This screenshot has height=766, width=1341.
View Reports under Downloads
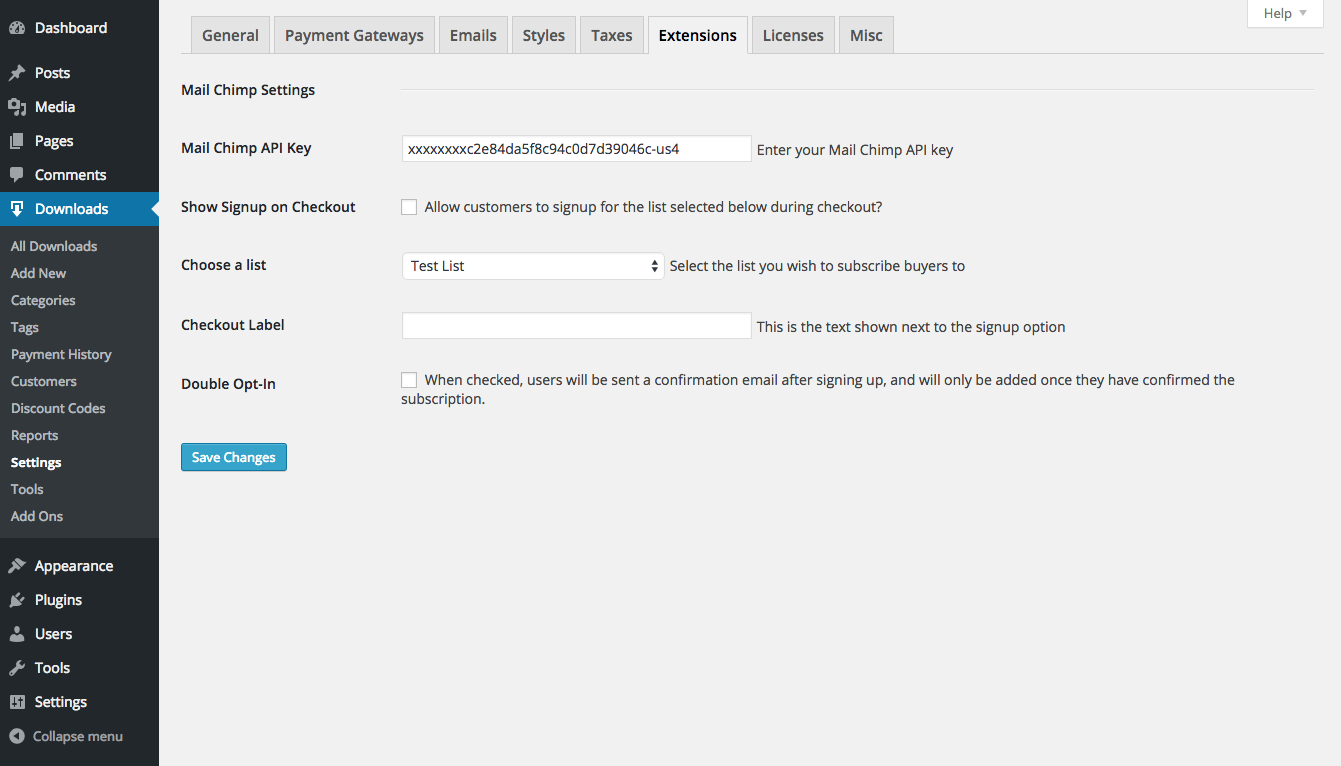tap(35, 435)
